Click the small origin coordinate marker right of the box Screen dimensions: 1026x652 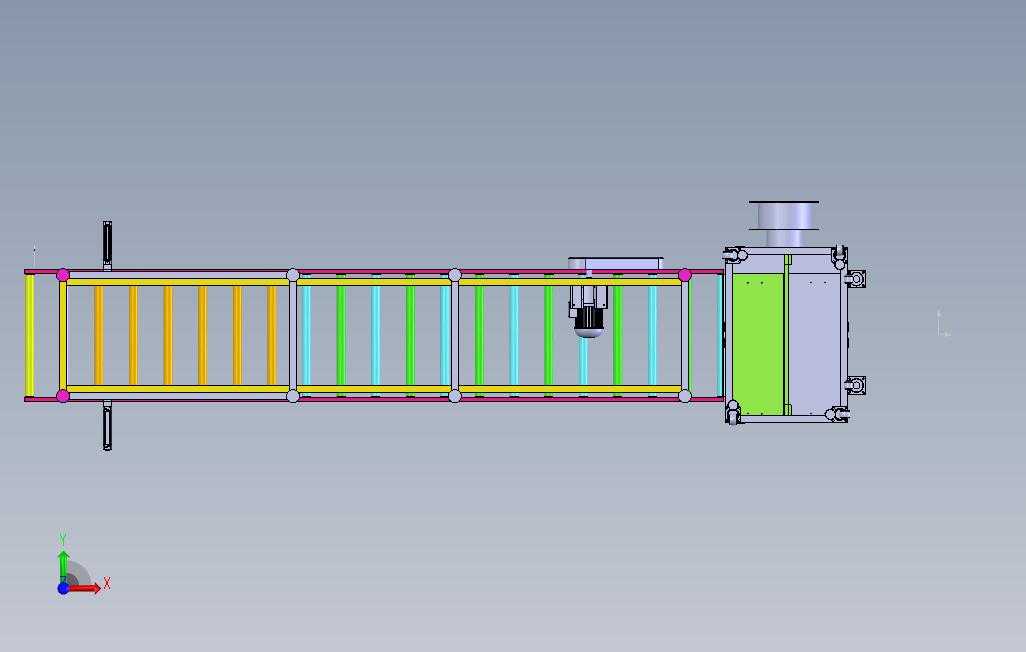(944, 324)
